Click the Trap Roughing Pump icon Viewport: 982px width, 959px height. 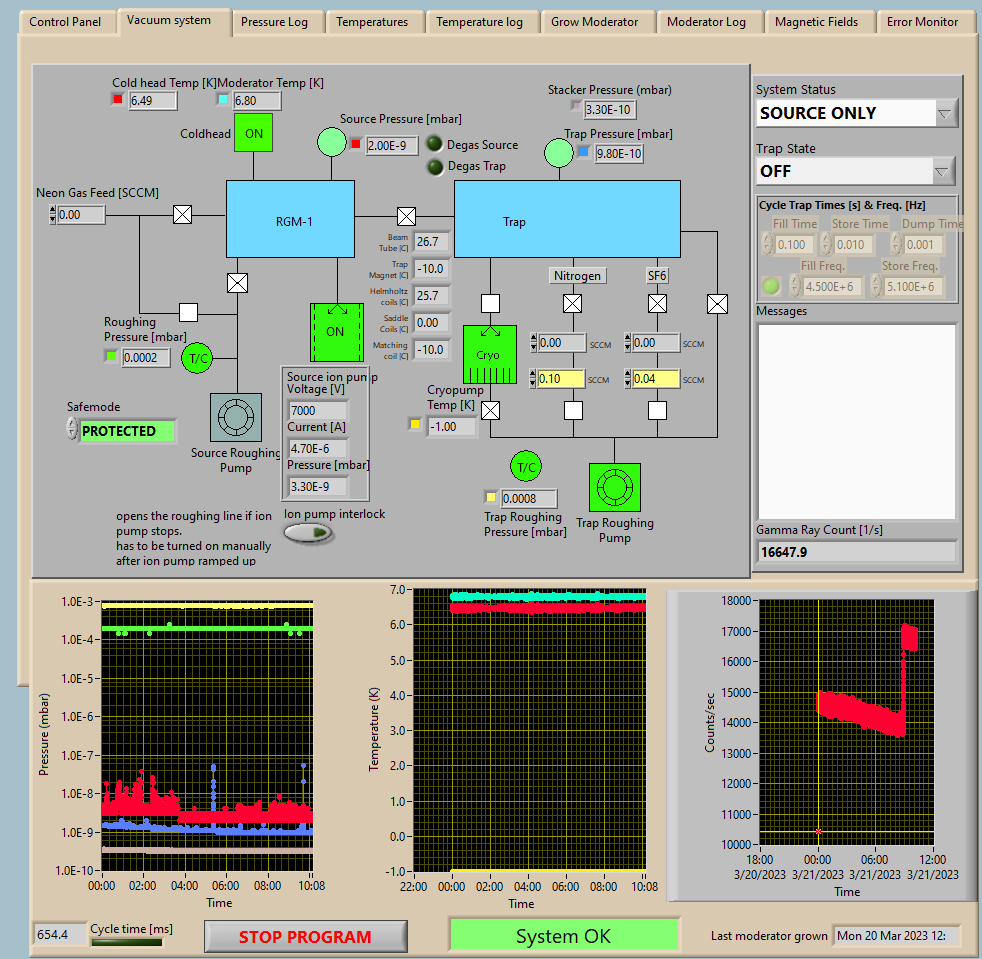614,488
